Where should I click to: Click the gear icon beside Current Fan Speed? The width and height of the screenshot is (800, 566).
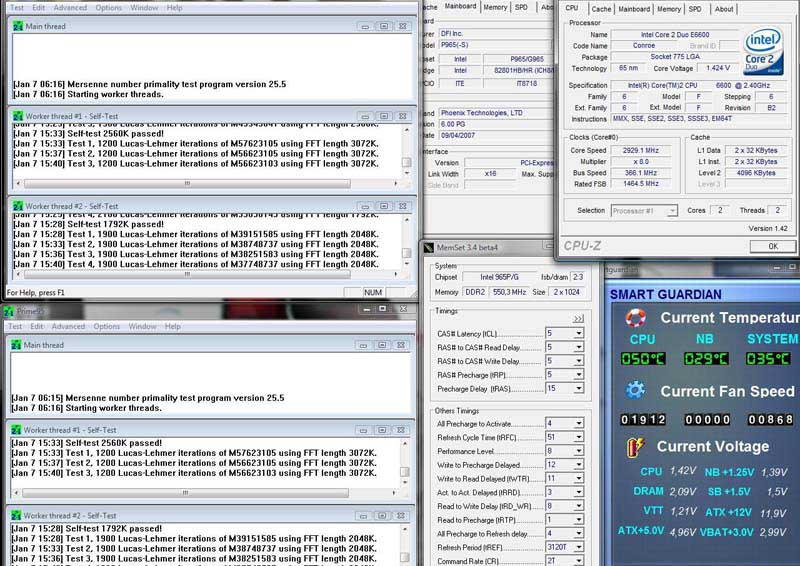click(x=635, y=390)
